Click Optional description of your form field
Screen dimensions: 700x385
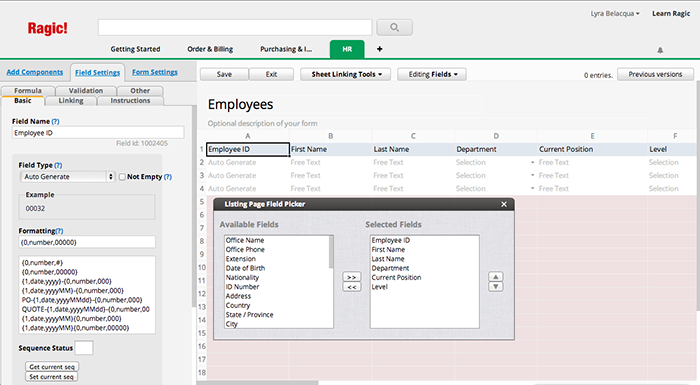[262, 123]
